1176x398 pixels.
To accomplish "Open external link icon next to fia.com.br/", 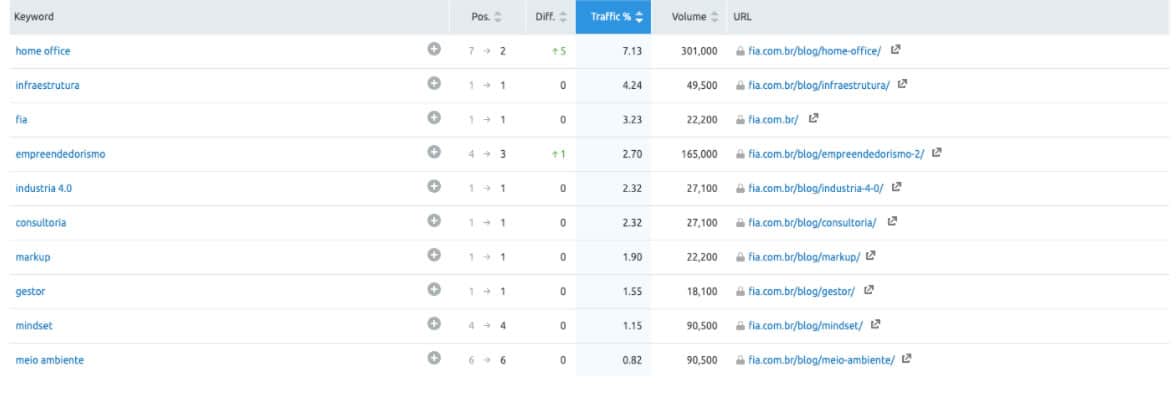I will [813, 118].
